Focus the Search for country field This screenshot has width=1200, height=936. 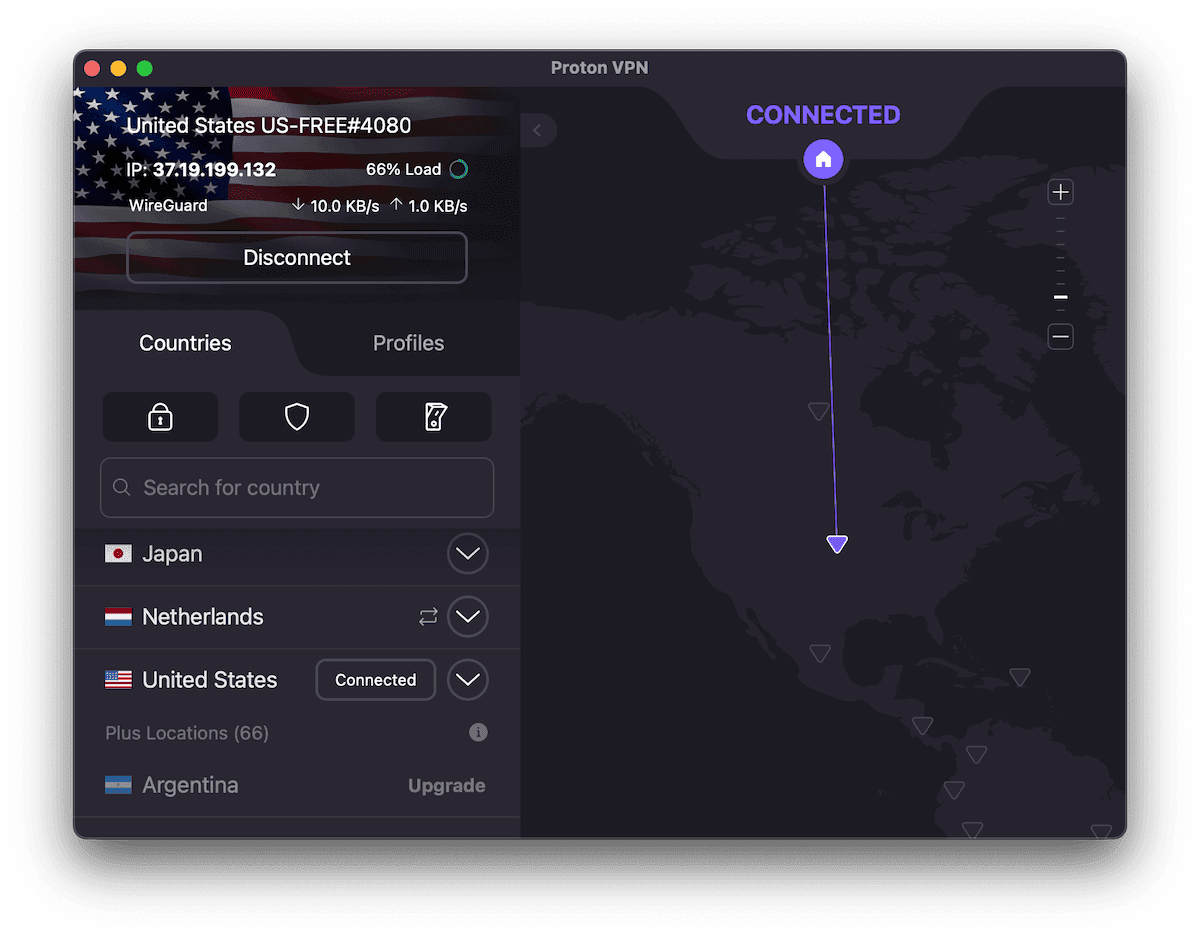point(297,488)
